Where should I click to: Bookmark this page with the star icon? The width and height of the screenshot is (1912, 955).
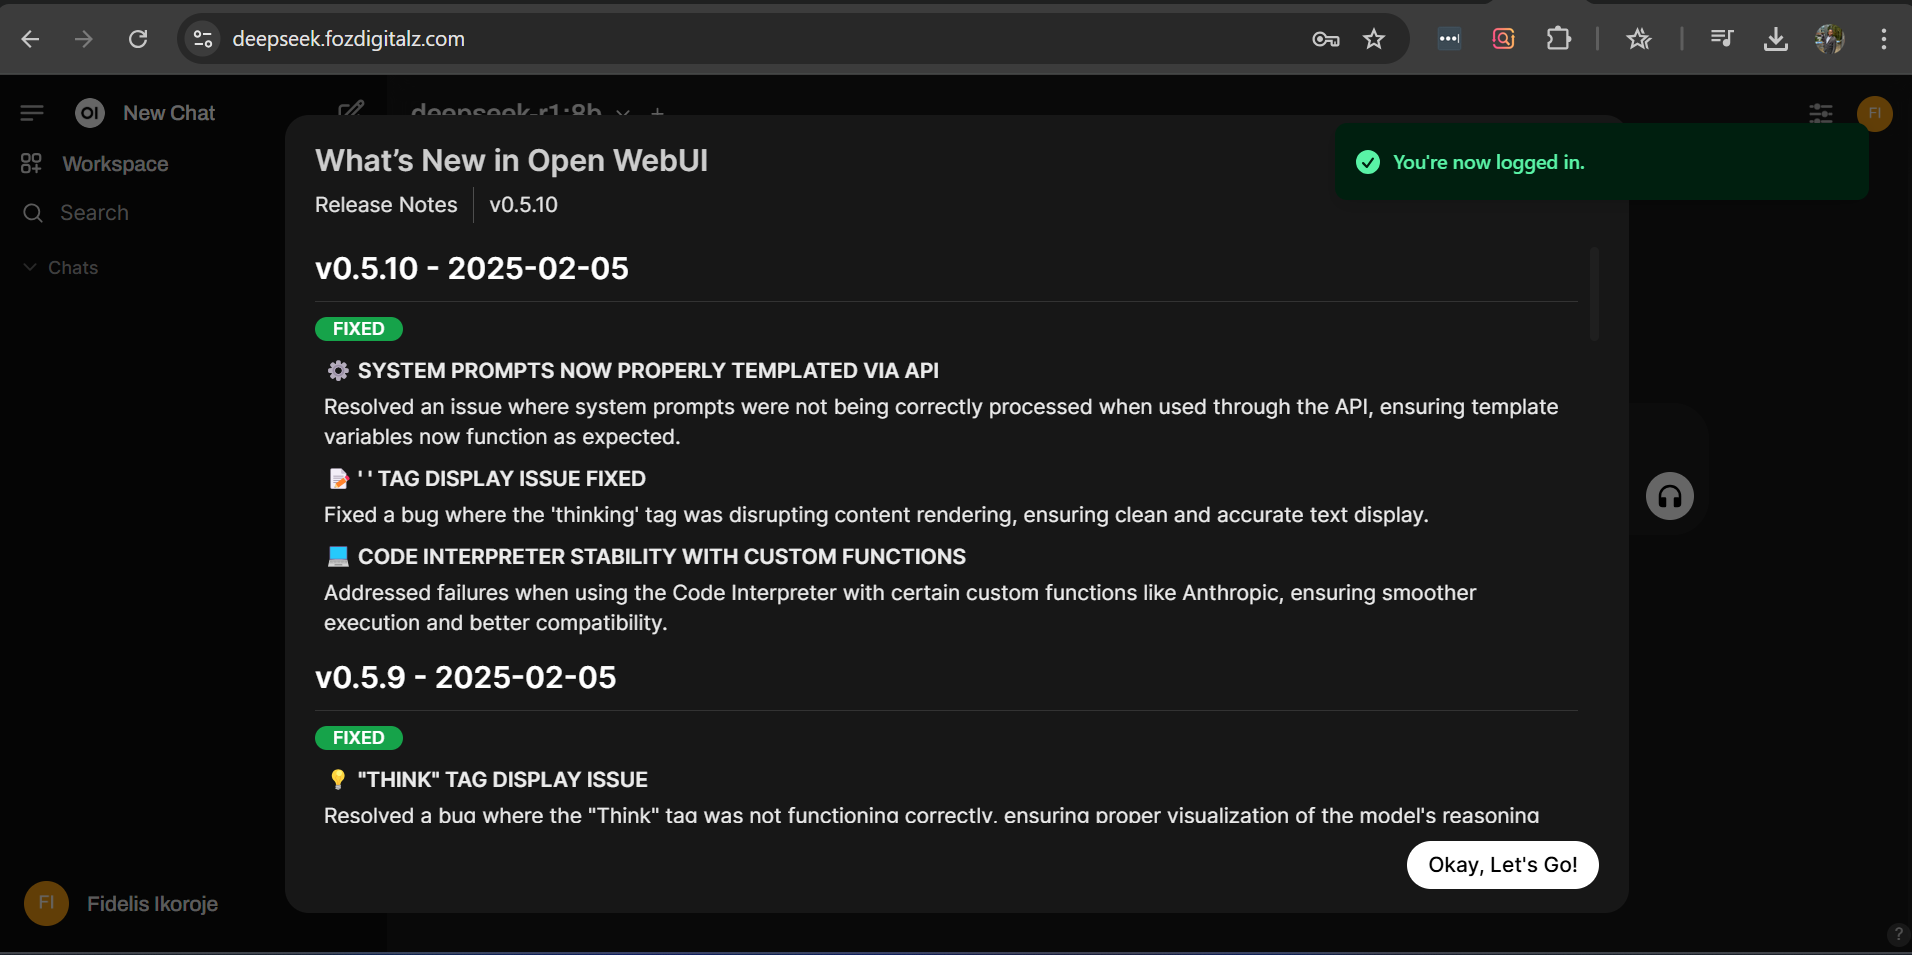tap(1374, 39)
